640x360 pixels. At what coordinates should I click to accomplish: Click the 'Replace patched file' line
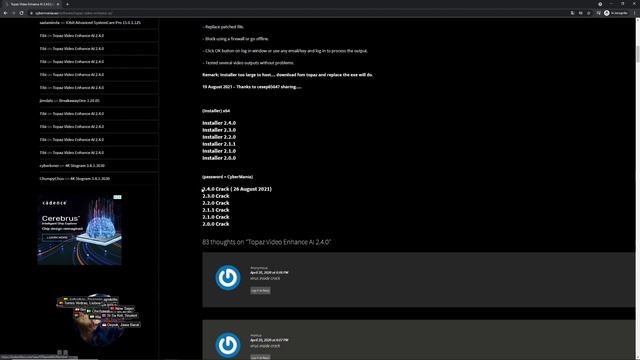point(223,27)
